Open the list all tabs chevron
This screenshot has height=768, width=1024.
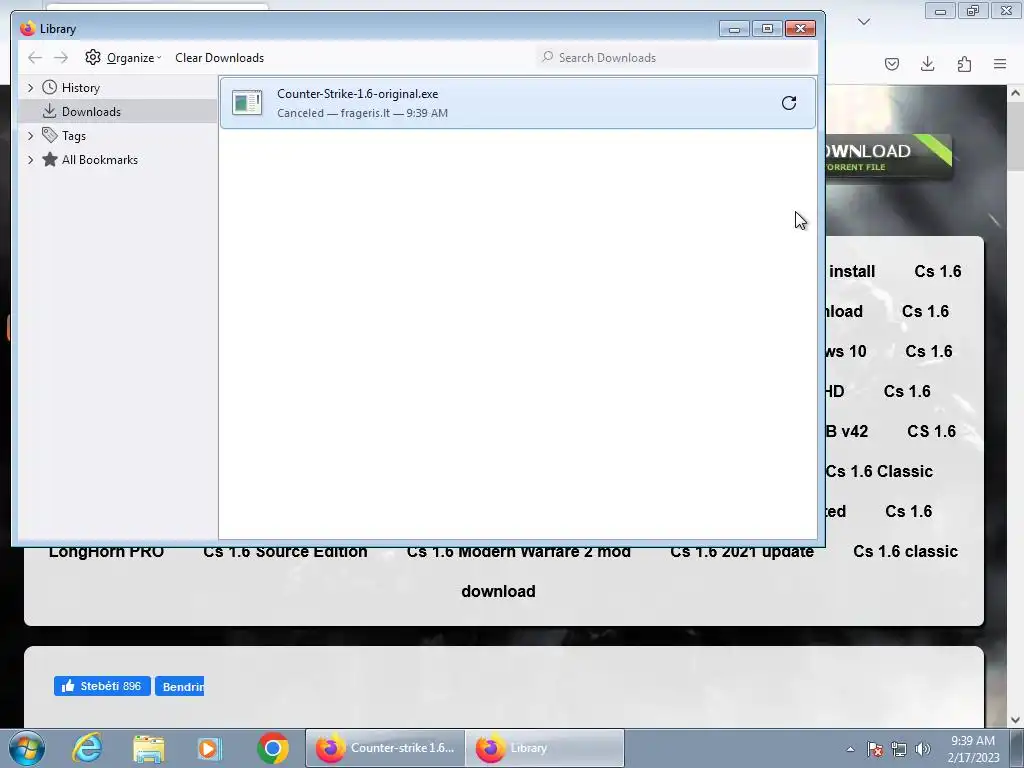(864, 22)
